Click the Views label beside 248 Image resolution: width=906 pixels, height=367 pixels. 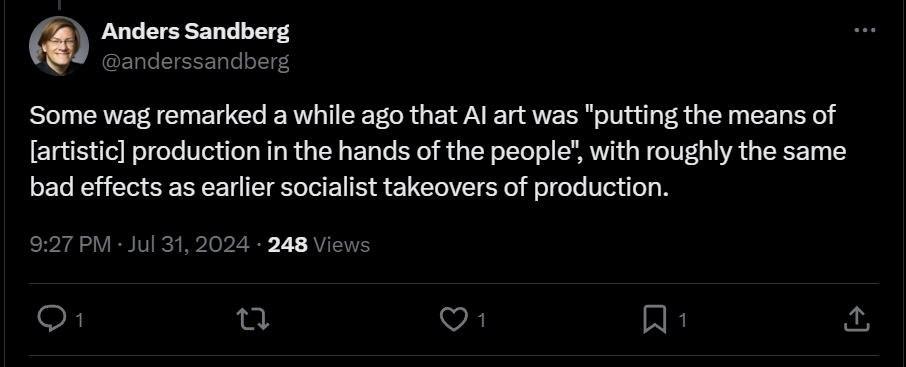(341, 244)
